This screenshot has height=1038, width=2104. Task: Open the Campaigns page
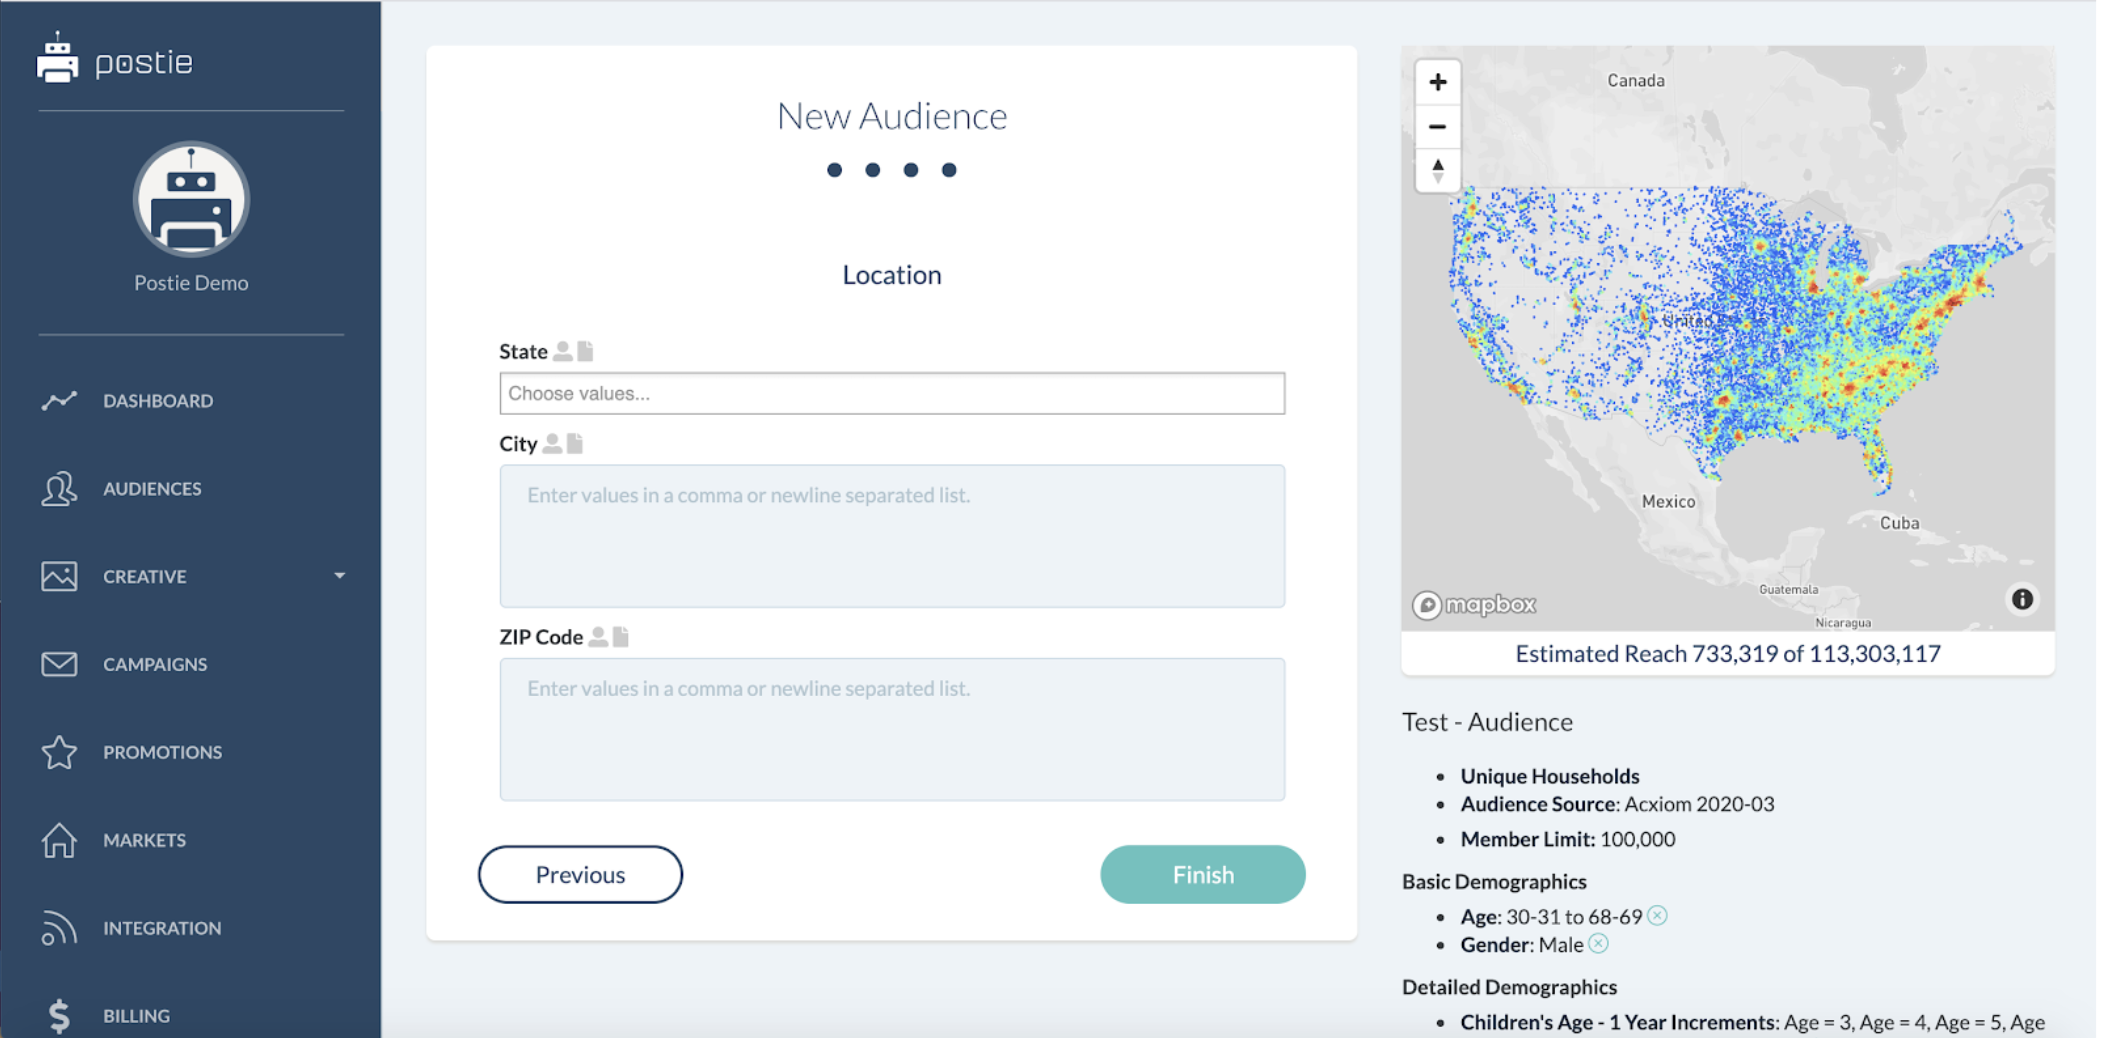155,664
